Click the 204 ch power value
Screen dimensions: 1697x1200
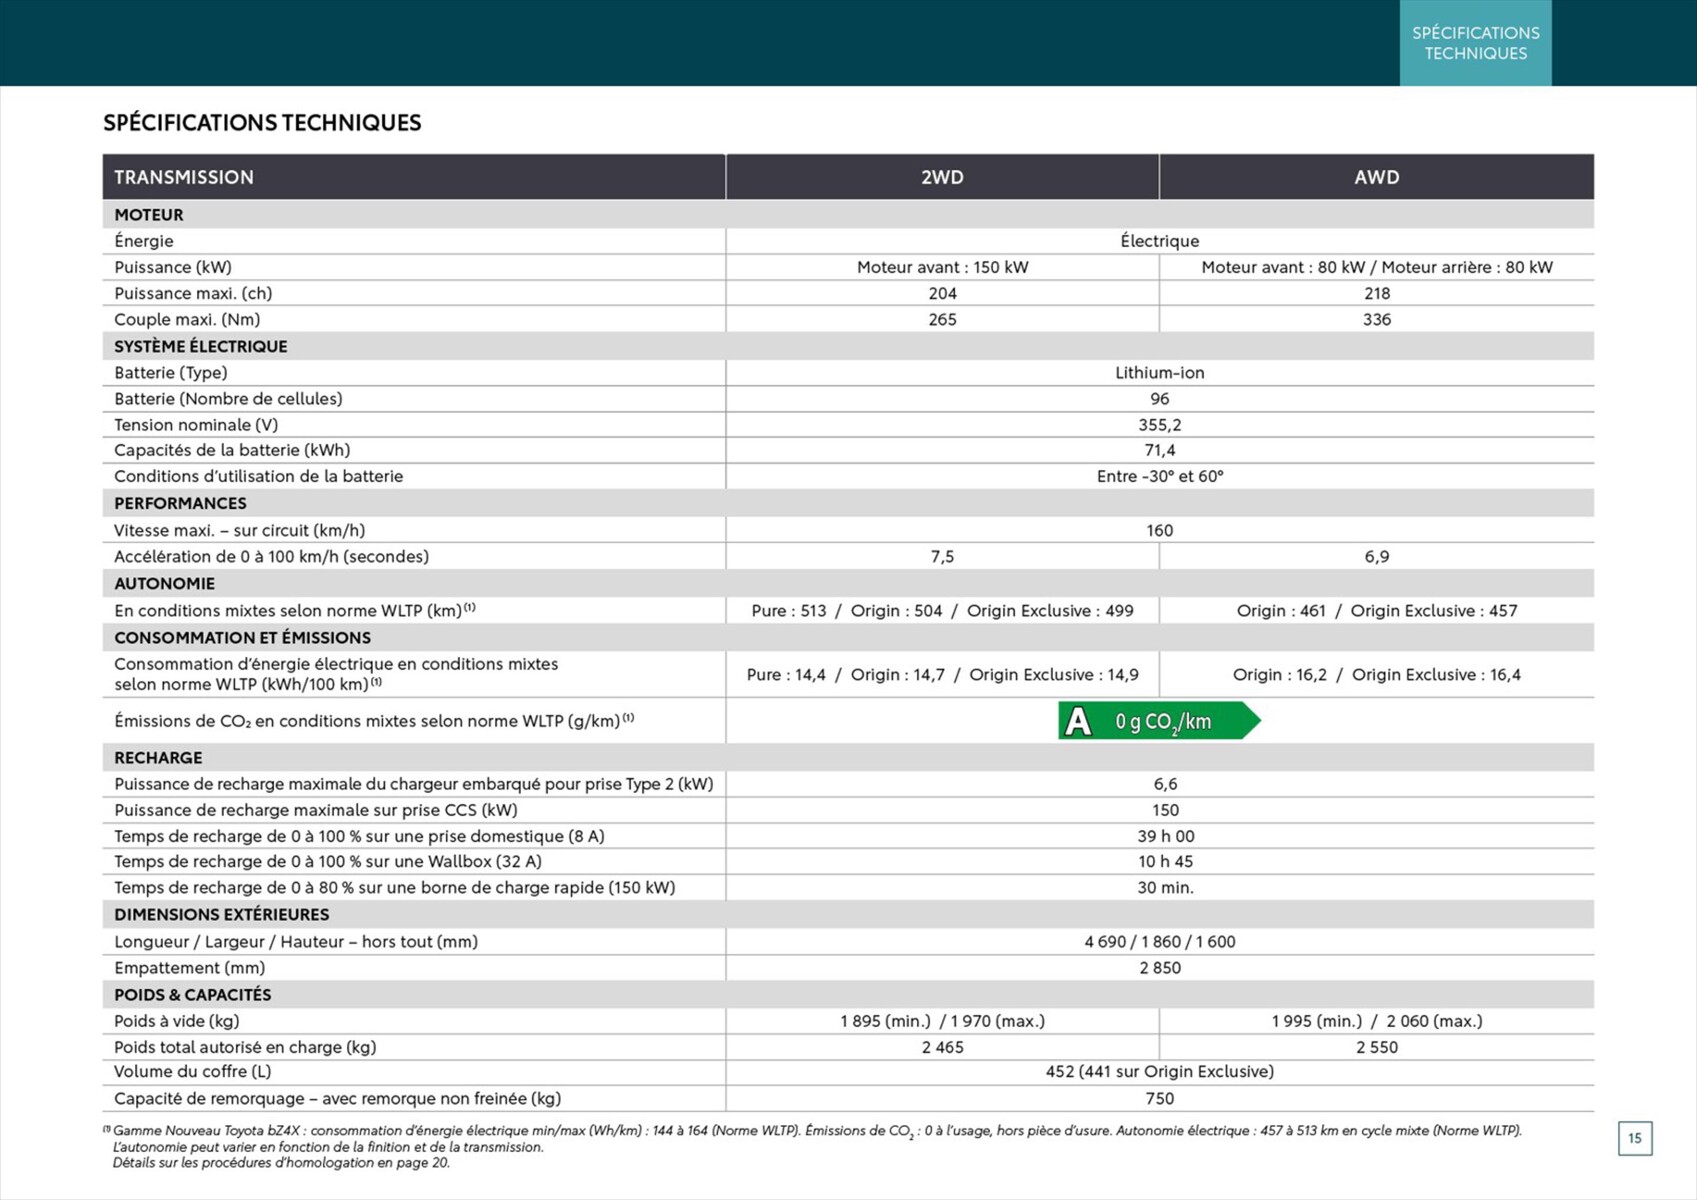942,293
